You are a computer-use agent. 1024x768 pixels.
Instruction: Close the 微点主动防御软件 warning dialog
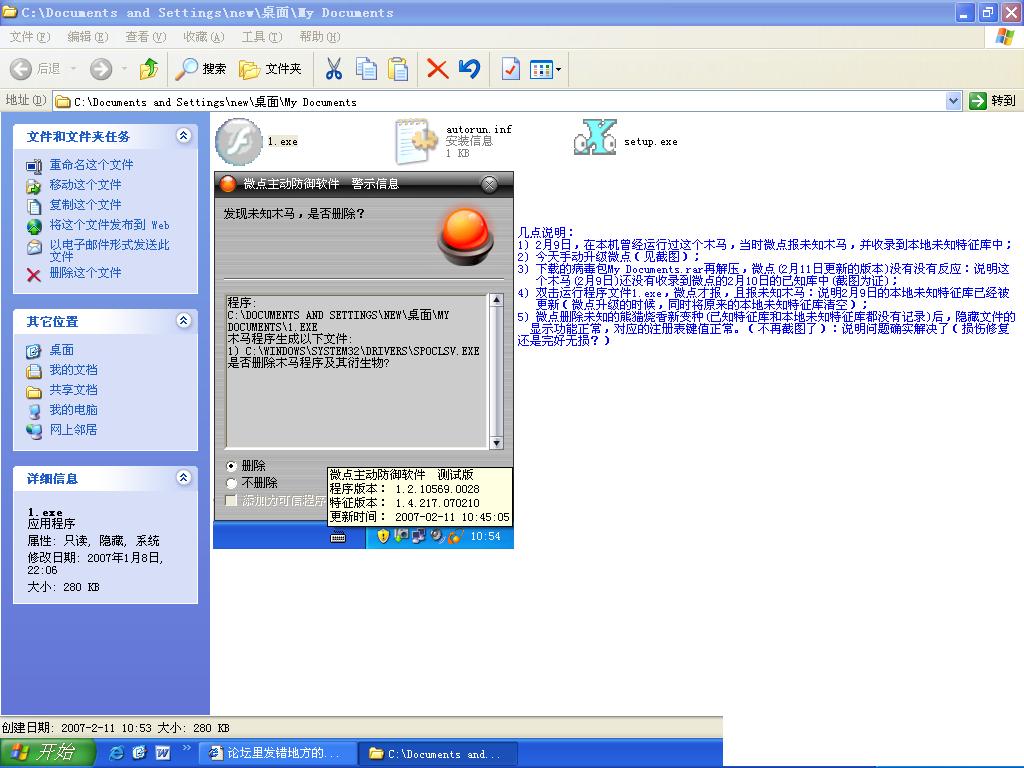(x=489, y=184)
